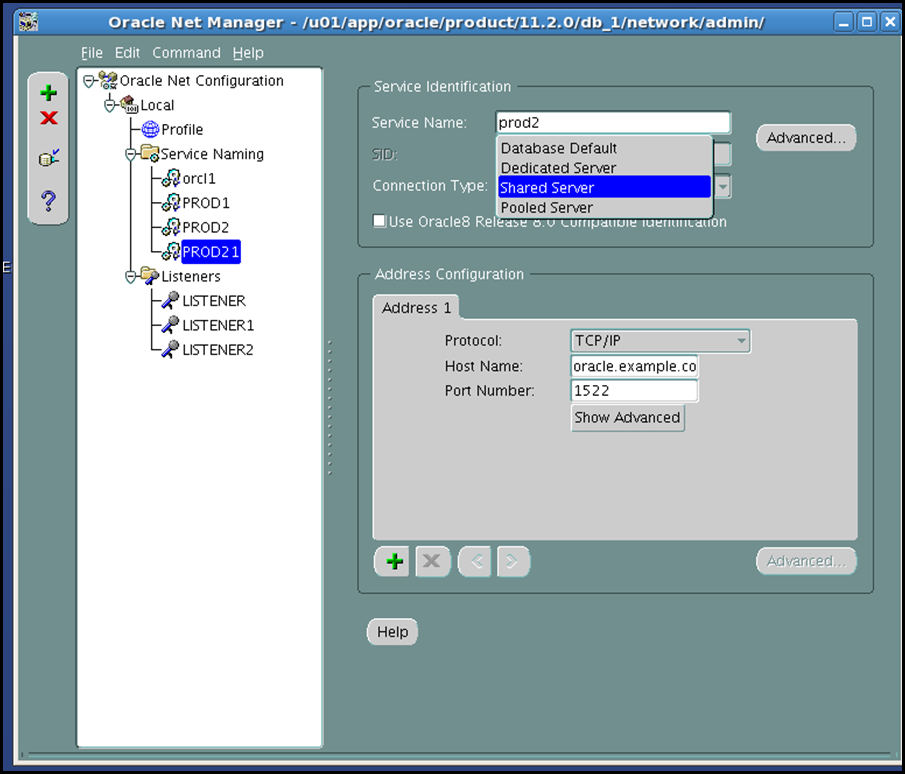This screenshot has width=905, height=774.
Task: Select the PROD21 tree entry
Action: 210,252
